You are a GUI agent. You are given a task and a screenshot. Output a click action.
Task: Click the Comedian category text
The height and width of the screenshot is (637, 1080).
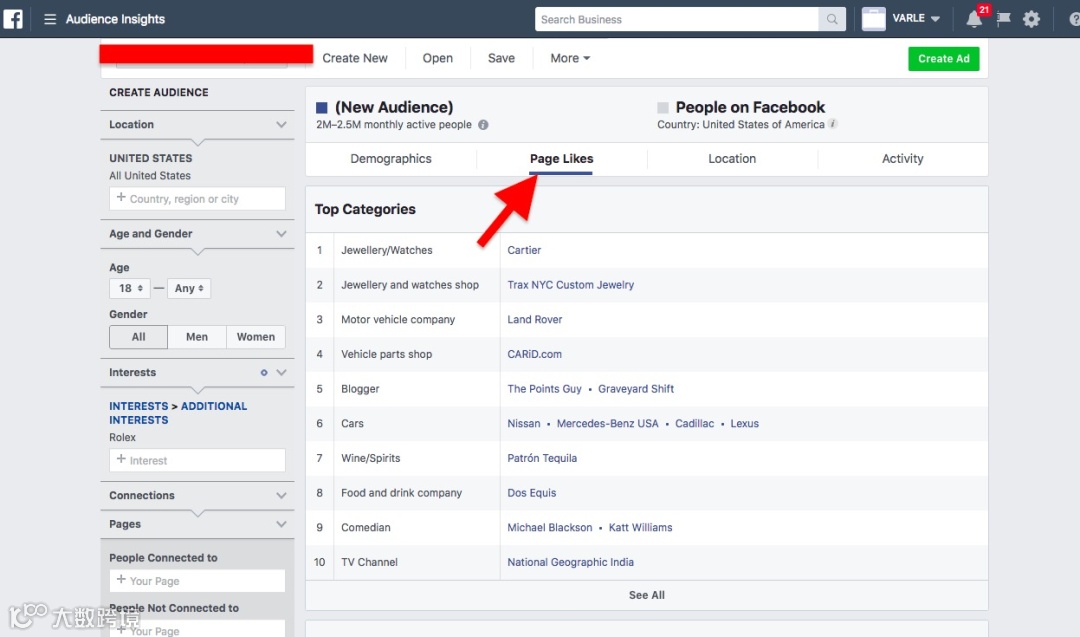tap(366, 528)
